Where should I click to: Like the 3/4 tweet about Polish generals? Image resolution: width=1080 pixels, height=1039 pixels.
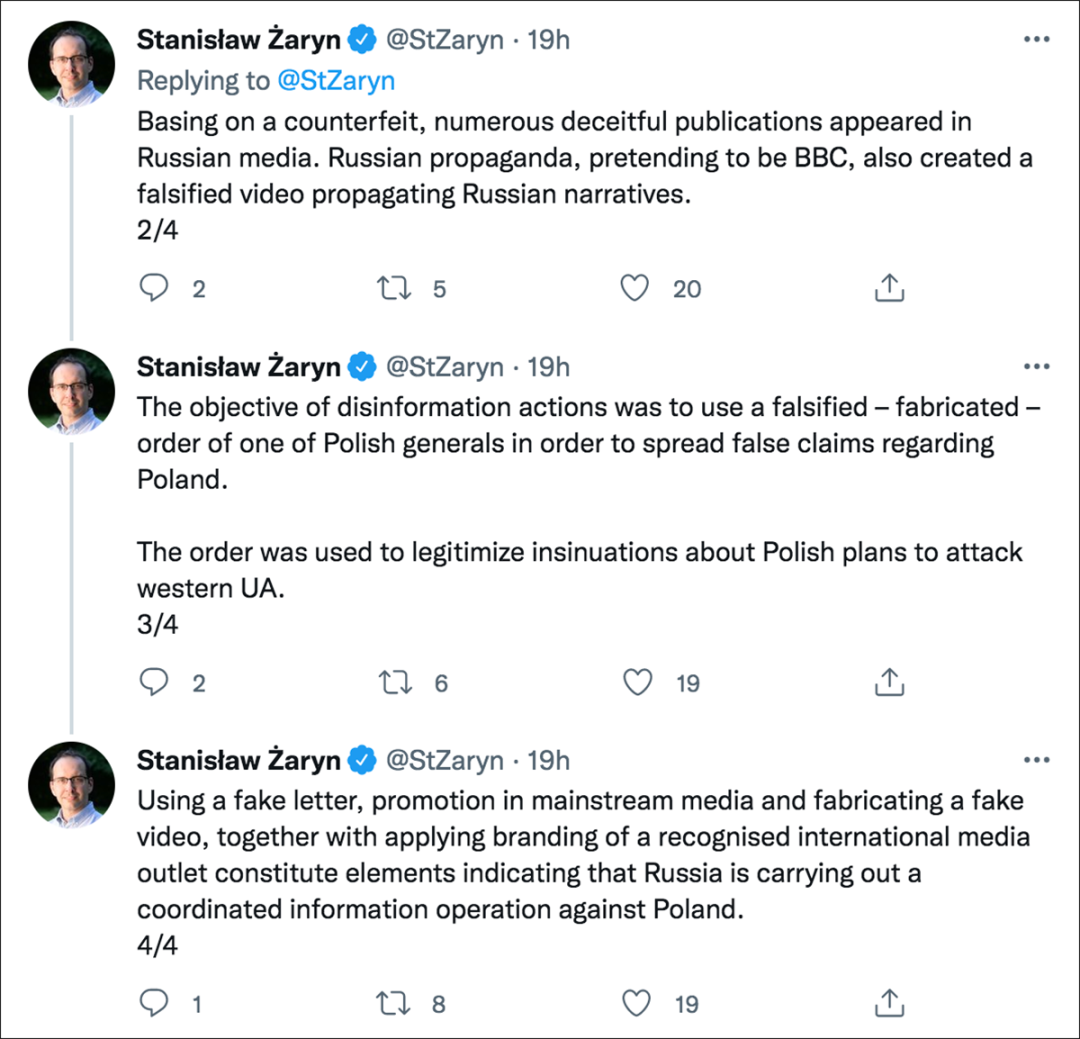pyautogui.click(x=637, y=682)
